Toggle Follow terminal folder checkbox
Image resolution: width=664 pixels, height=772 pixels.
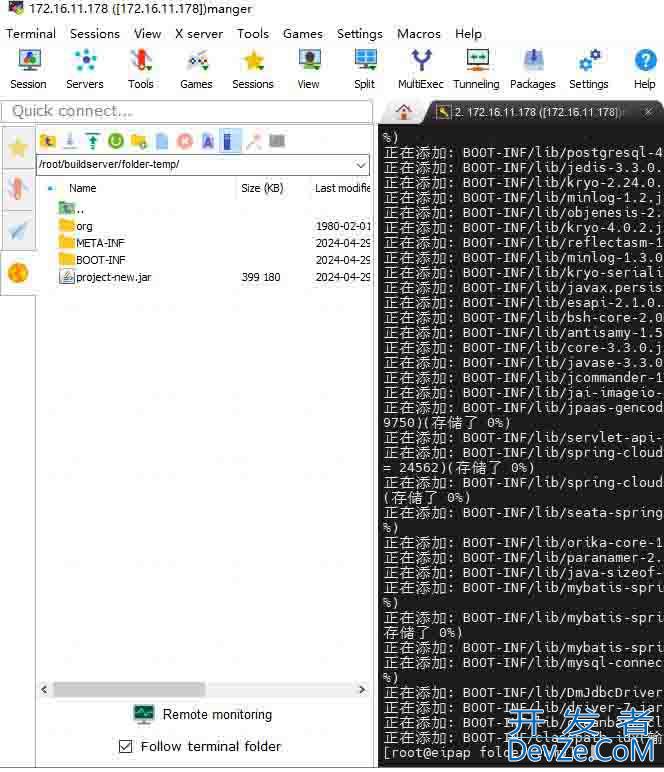tap(126, 746)
